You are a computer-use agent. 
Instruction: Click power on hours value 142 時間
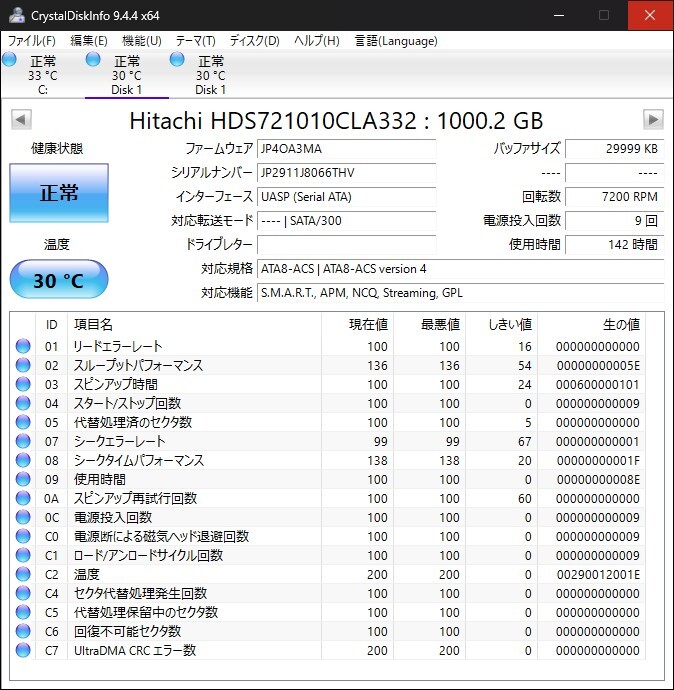click(x=614, y=245)
